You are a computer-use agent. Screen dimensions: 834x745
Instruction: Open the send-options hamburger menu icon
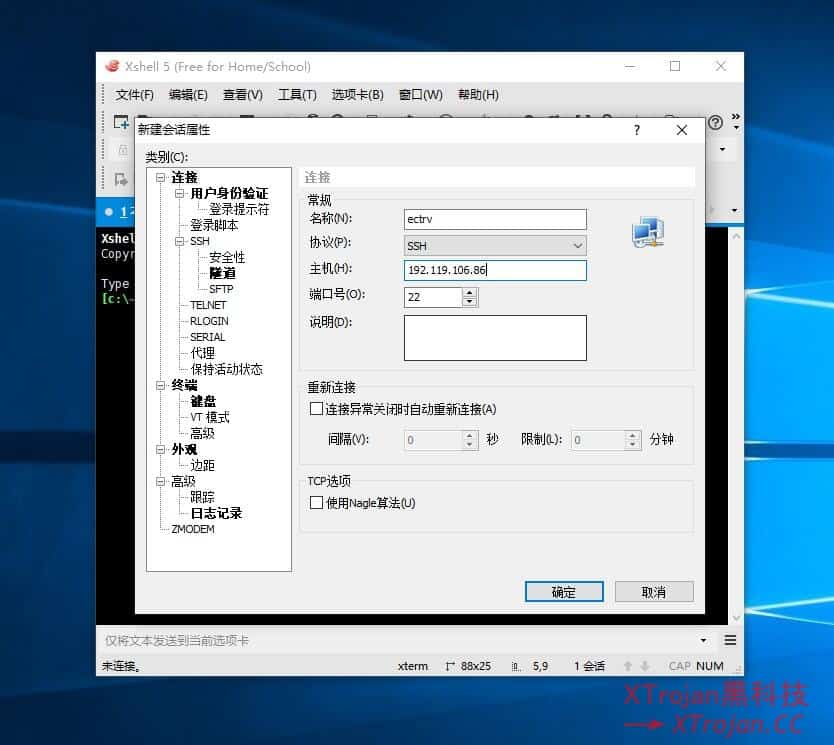coord(730,640)
